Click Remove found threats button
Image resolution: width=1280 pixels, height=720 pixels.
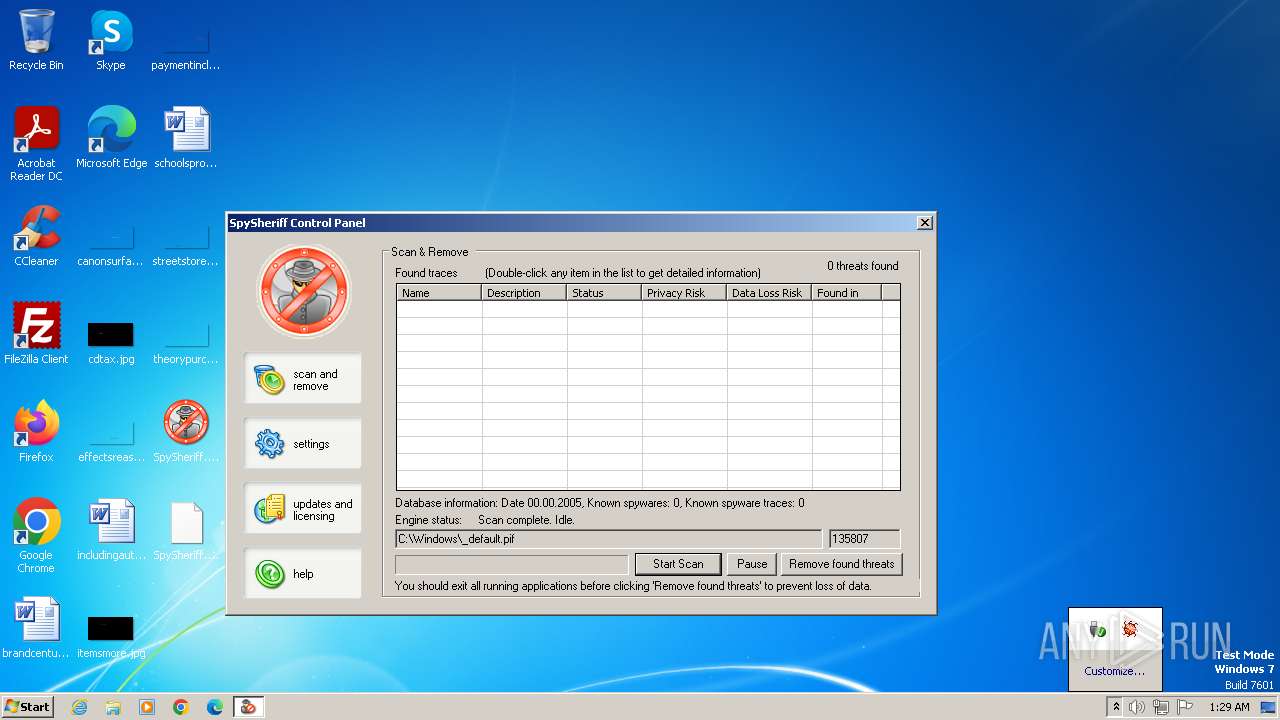(x=842, y=564)
